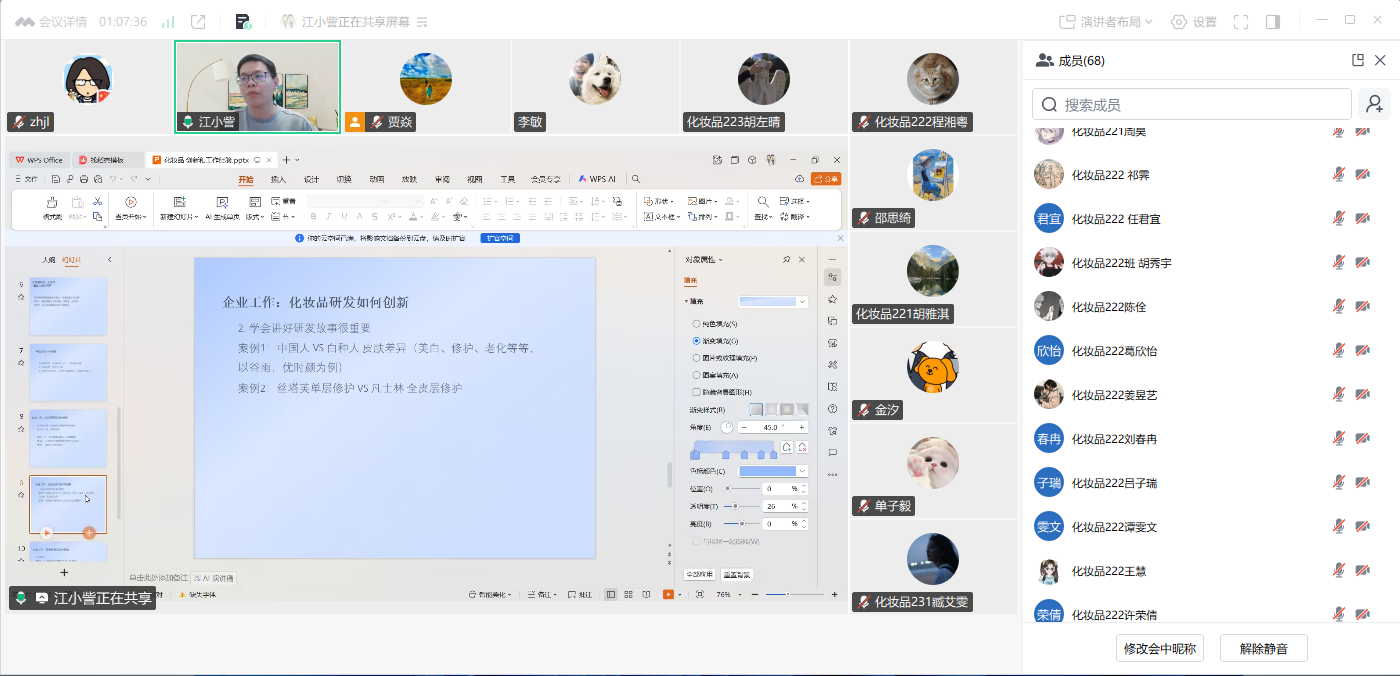Viewport: 1400px width, 676px height.
Task: Open the 审阅 ribbon tab
Action: (442, 179)
